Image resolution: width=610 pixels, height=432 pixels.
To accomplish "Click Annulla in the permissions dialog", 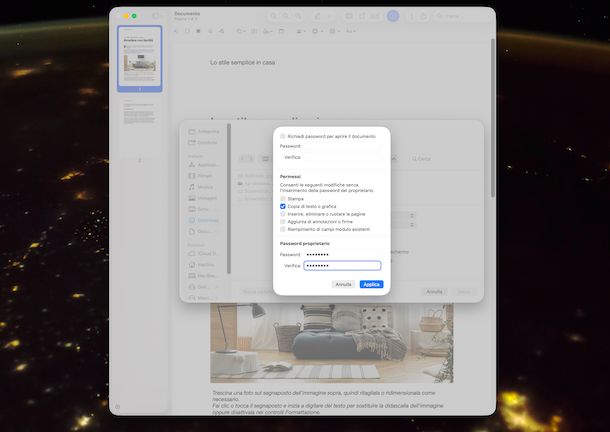I will pyautogui.click(x=343, y=284).
